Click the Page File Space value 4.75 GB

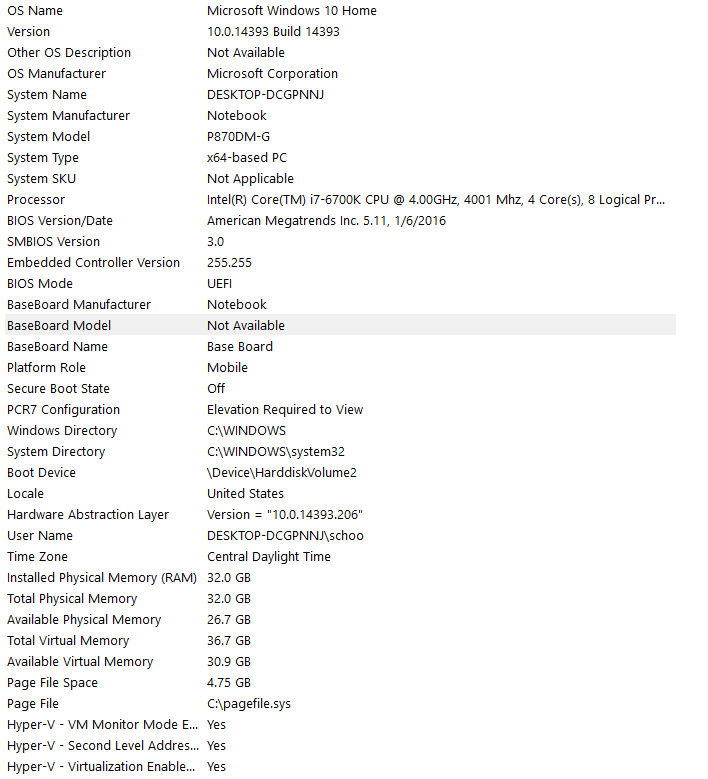click(x=229, y=683)
